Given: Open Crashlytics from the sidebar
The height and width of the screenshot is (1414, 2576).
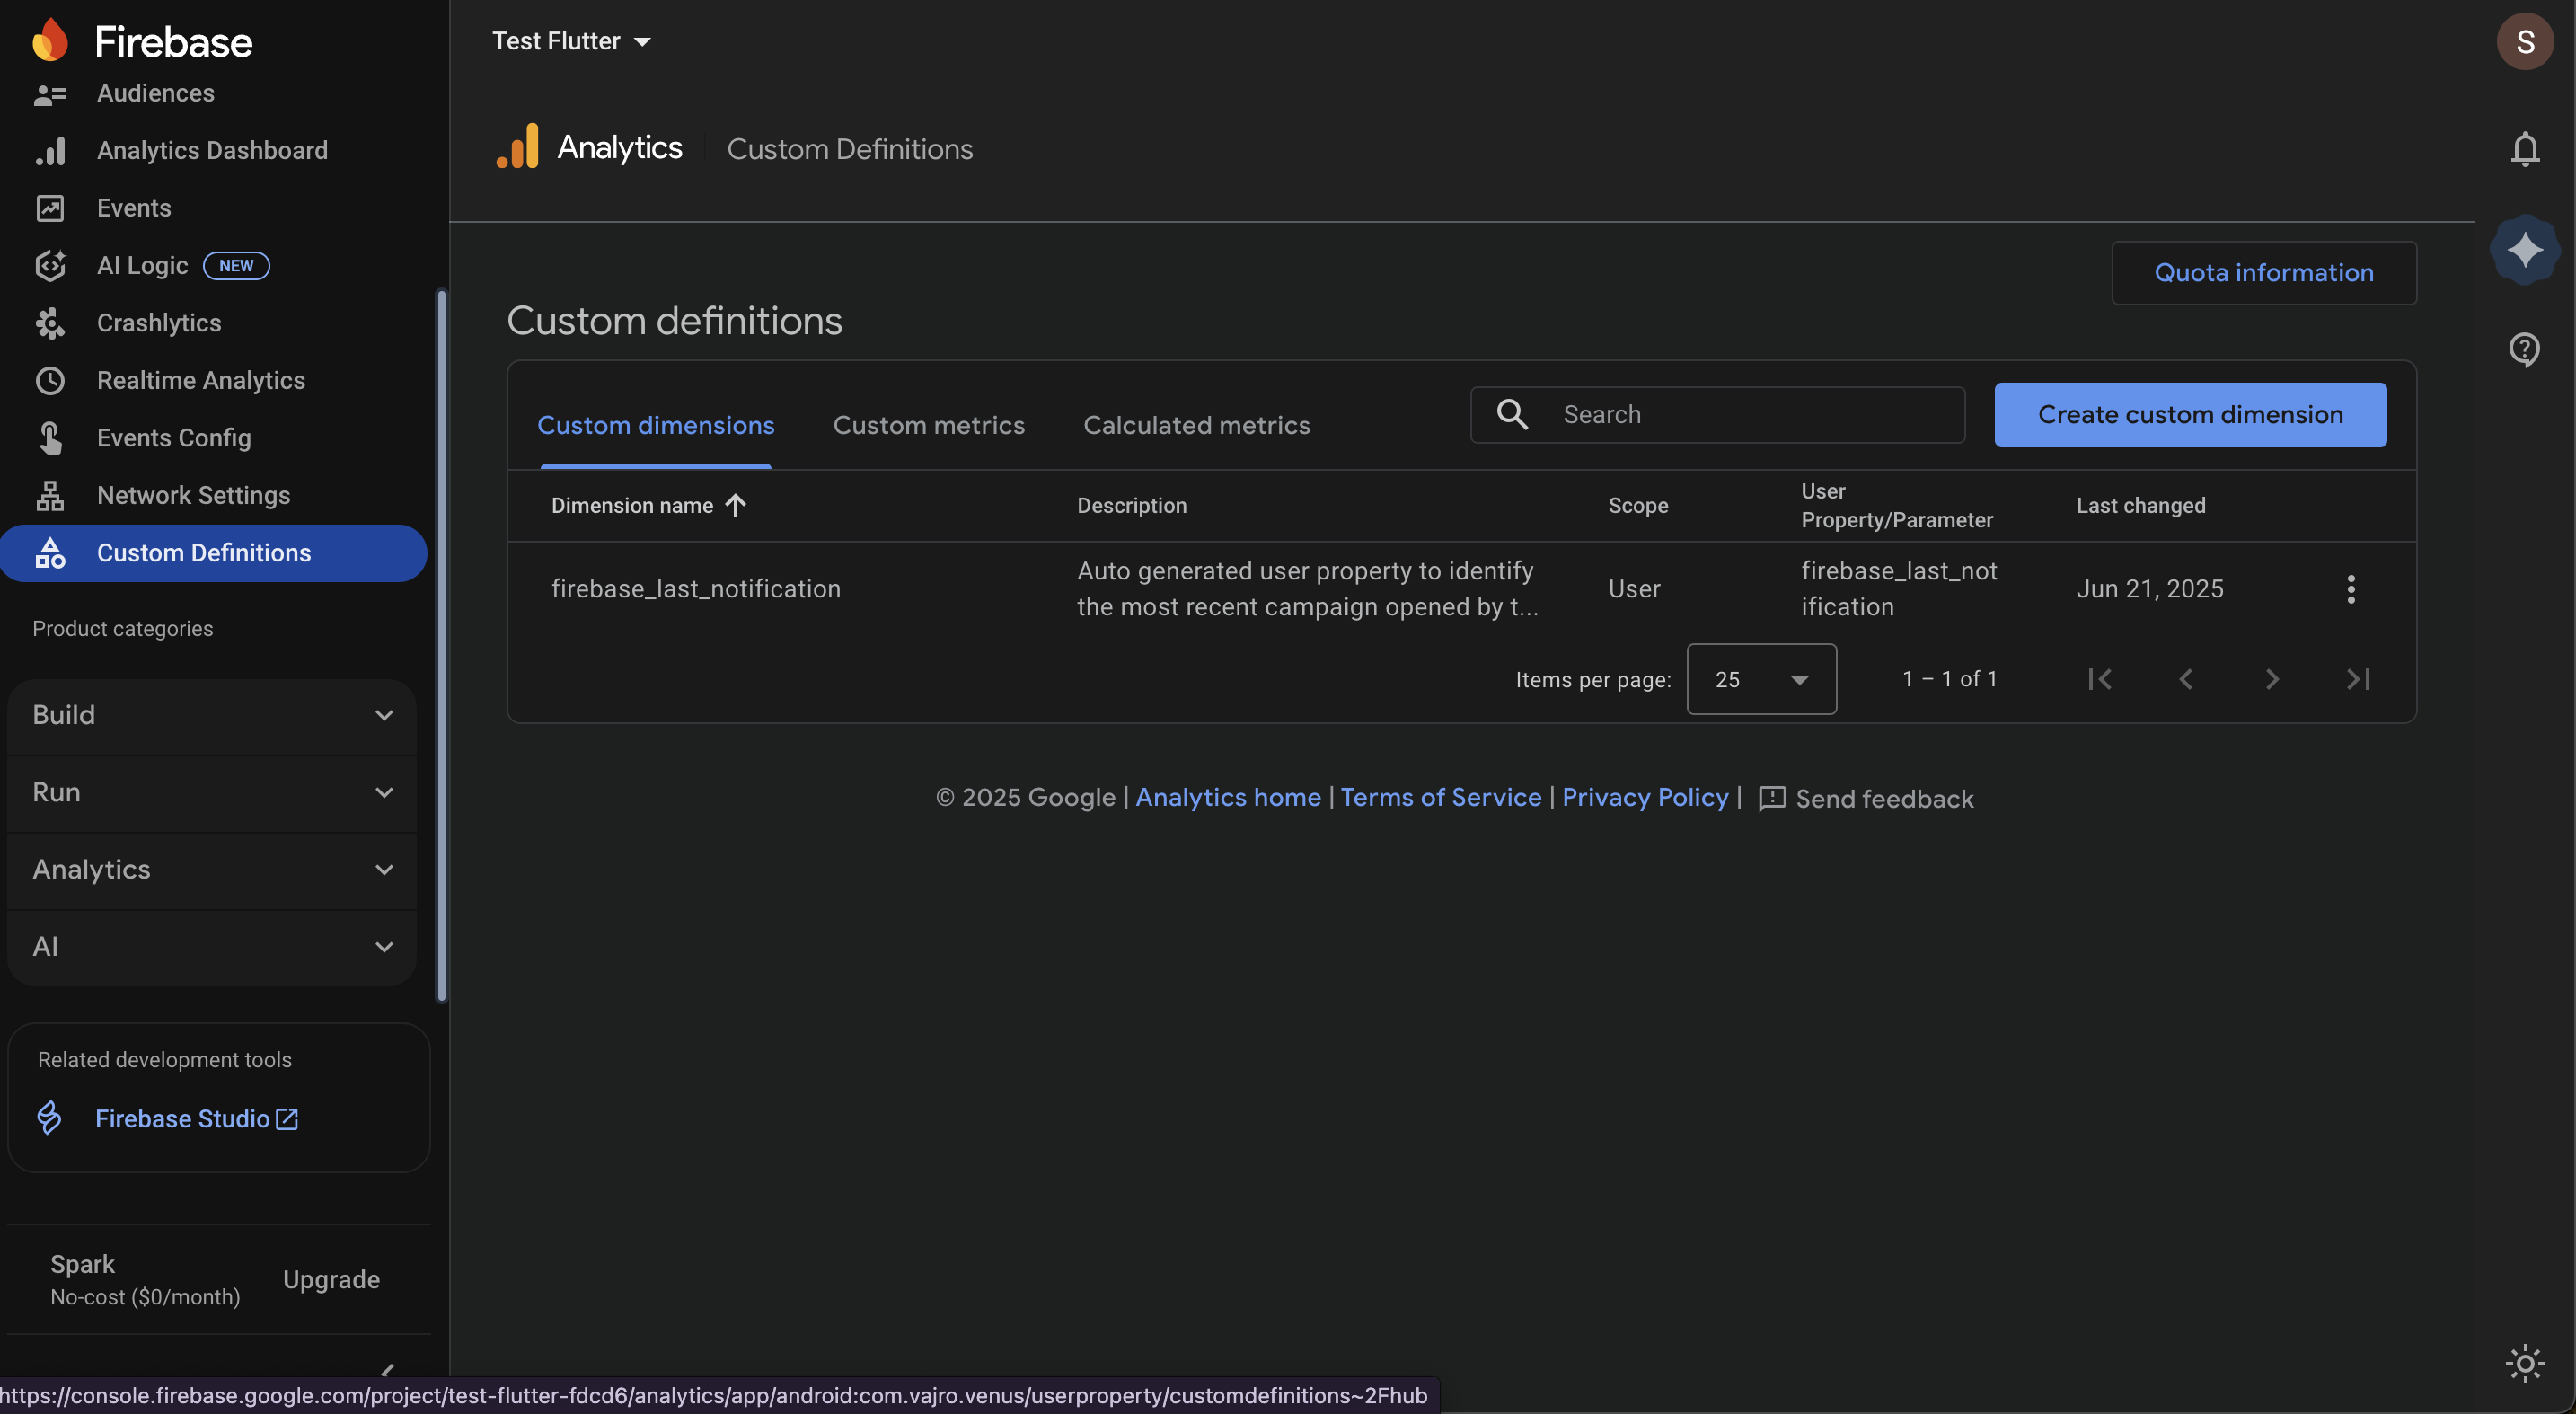Looking at the screenshot, I should pos(158,323).
